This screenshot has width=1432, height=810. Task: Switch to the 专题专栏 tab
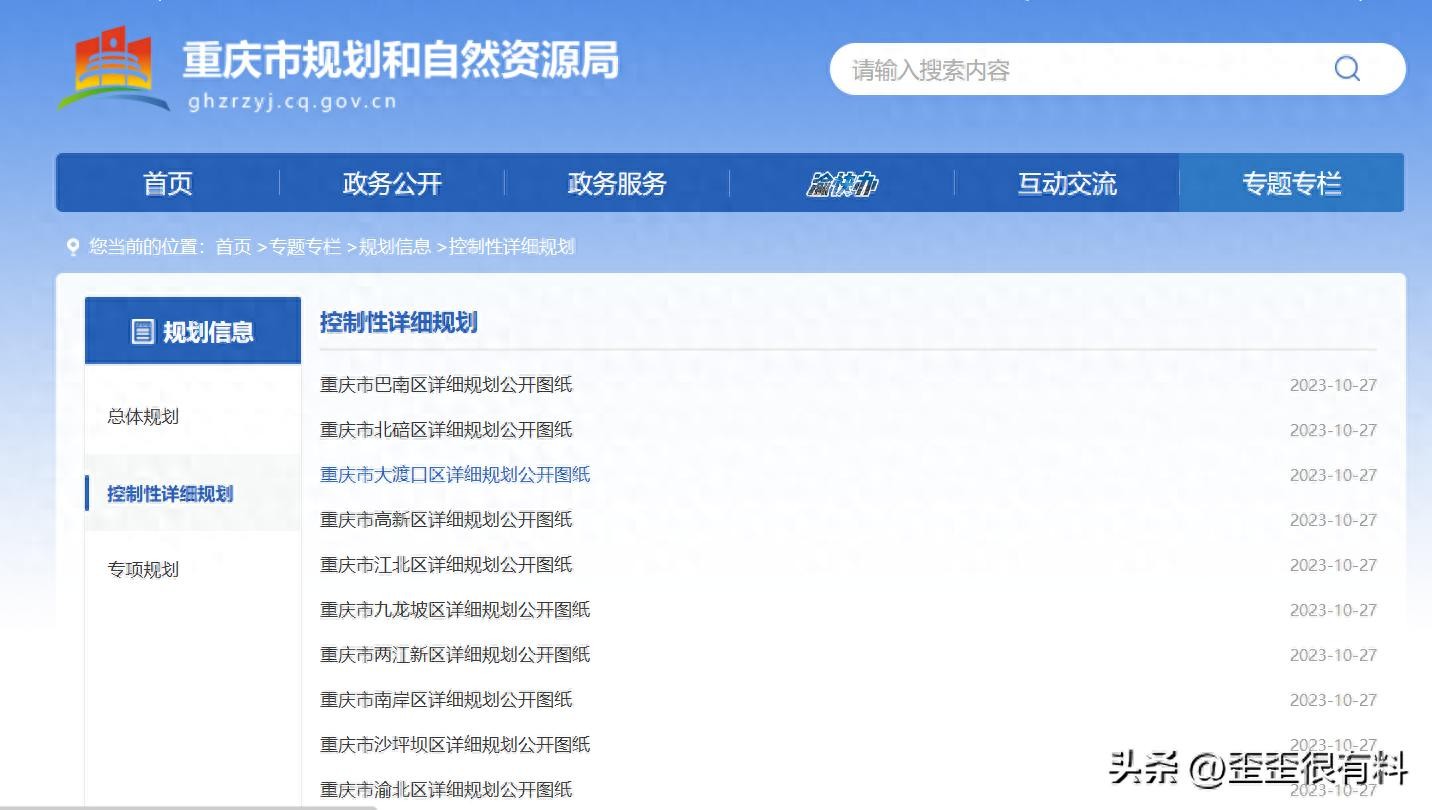(1291, 184)
